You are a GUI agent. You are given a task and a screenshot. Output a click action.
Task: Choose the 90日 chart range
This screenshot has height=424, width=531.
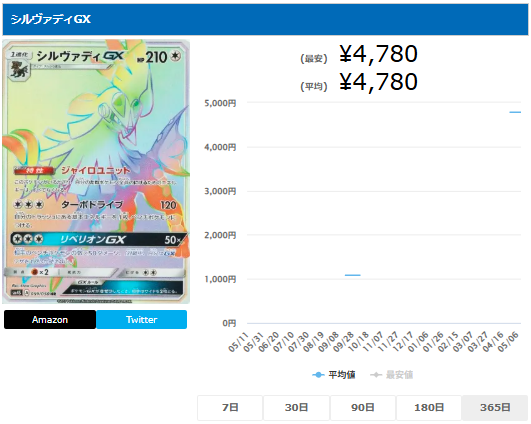[363, 407]
